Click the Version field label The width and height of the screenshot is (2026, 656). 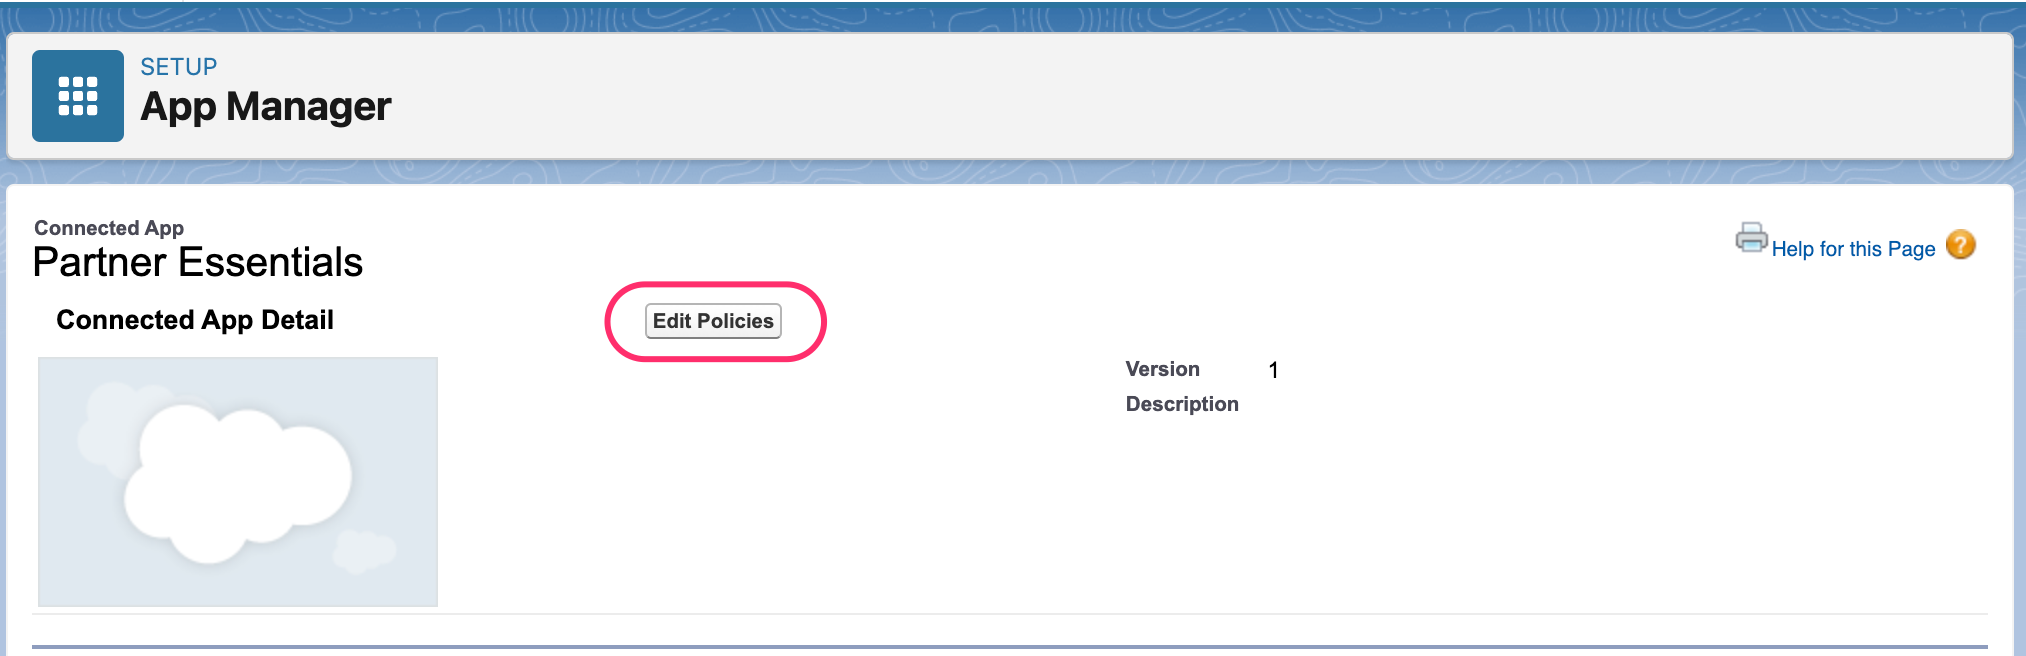coord(1162,369)
